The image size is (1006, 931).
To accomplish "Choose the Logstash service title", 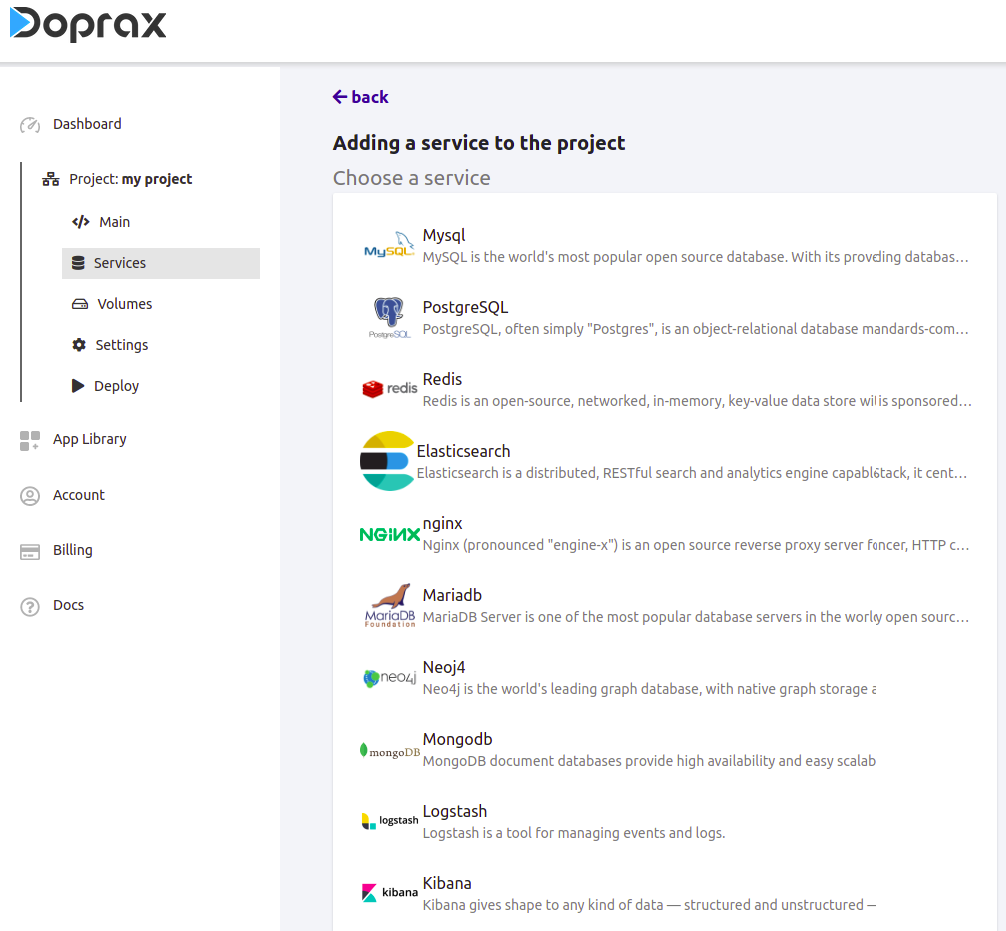I will pyautogui.click(x=455, y=812).
